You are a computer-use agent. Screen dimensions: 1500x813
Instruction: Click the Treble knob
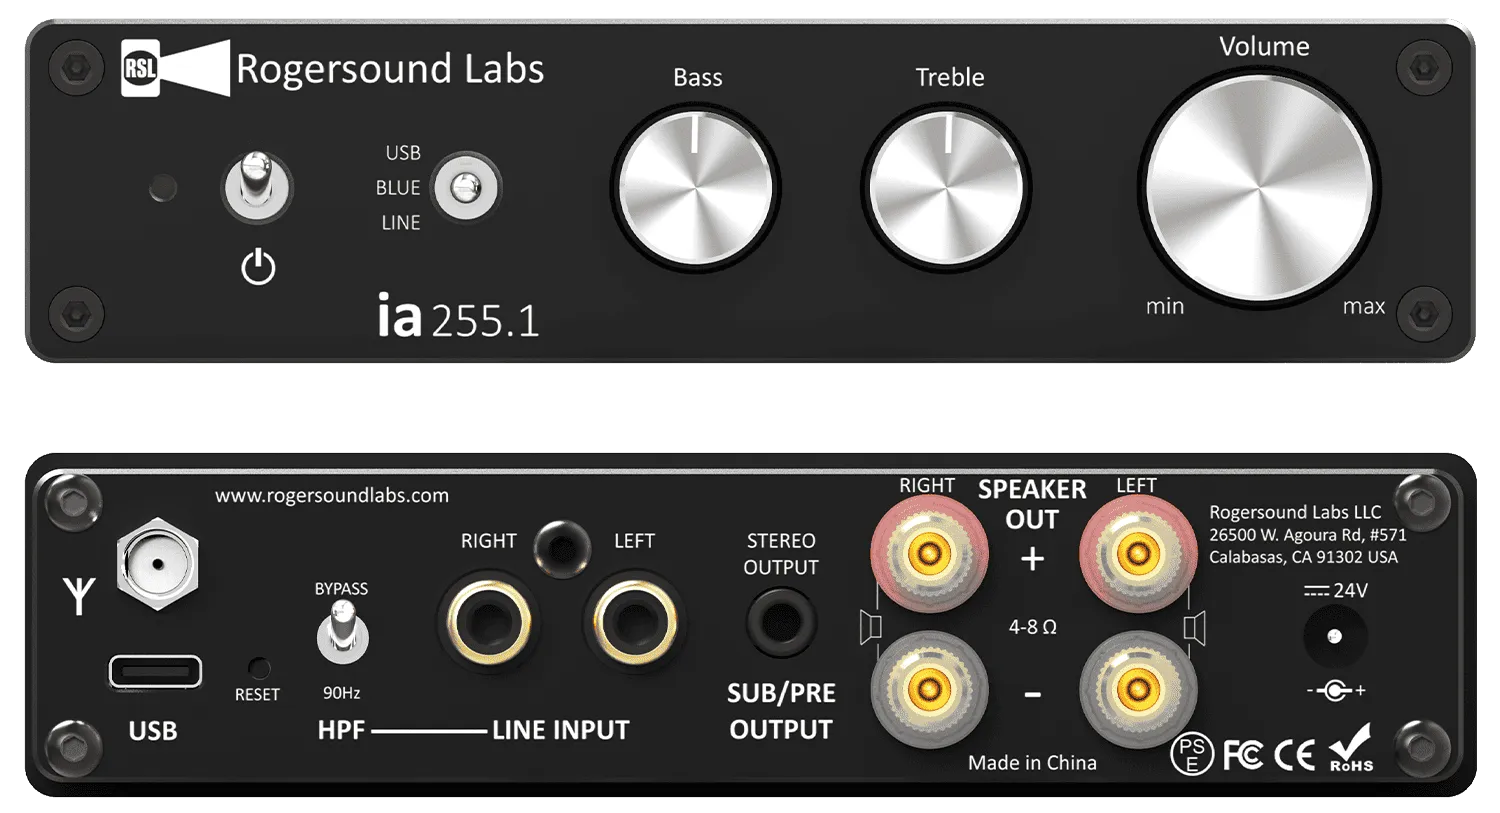point(945,190)
